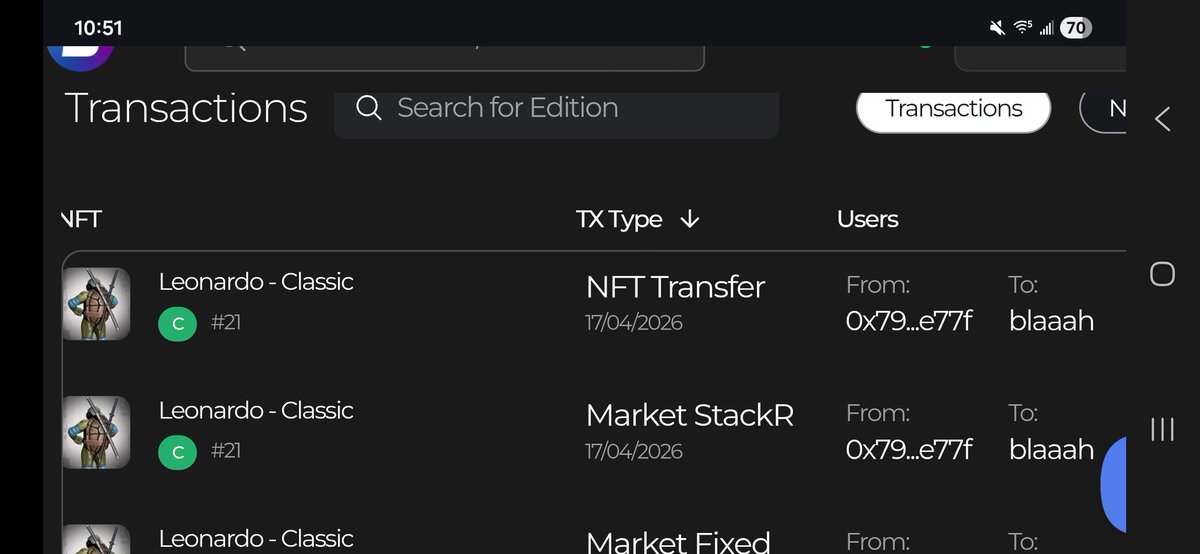
Task: Tap the blue floating button at right edge
Action: coord(1113,485)
